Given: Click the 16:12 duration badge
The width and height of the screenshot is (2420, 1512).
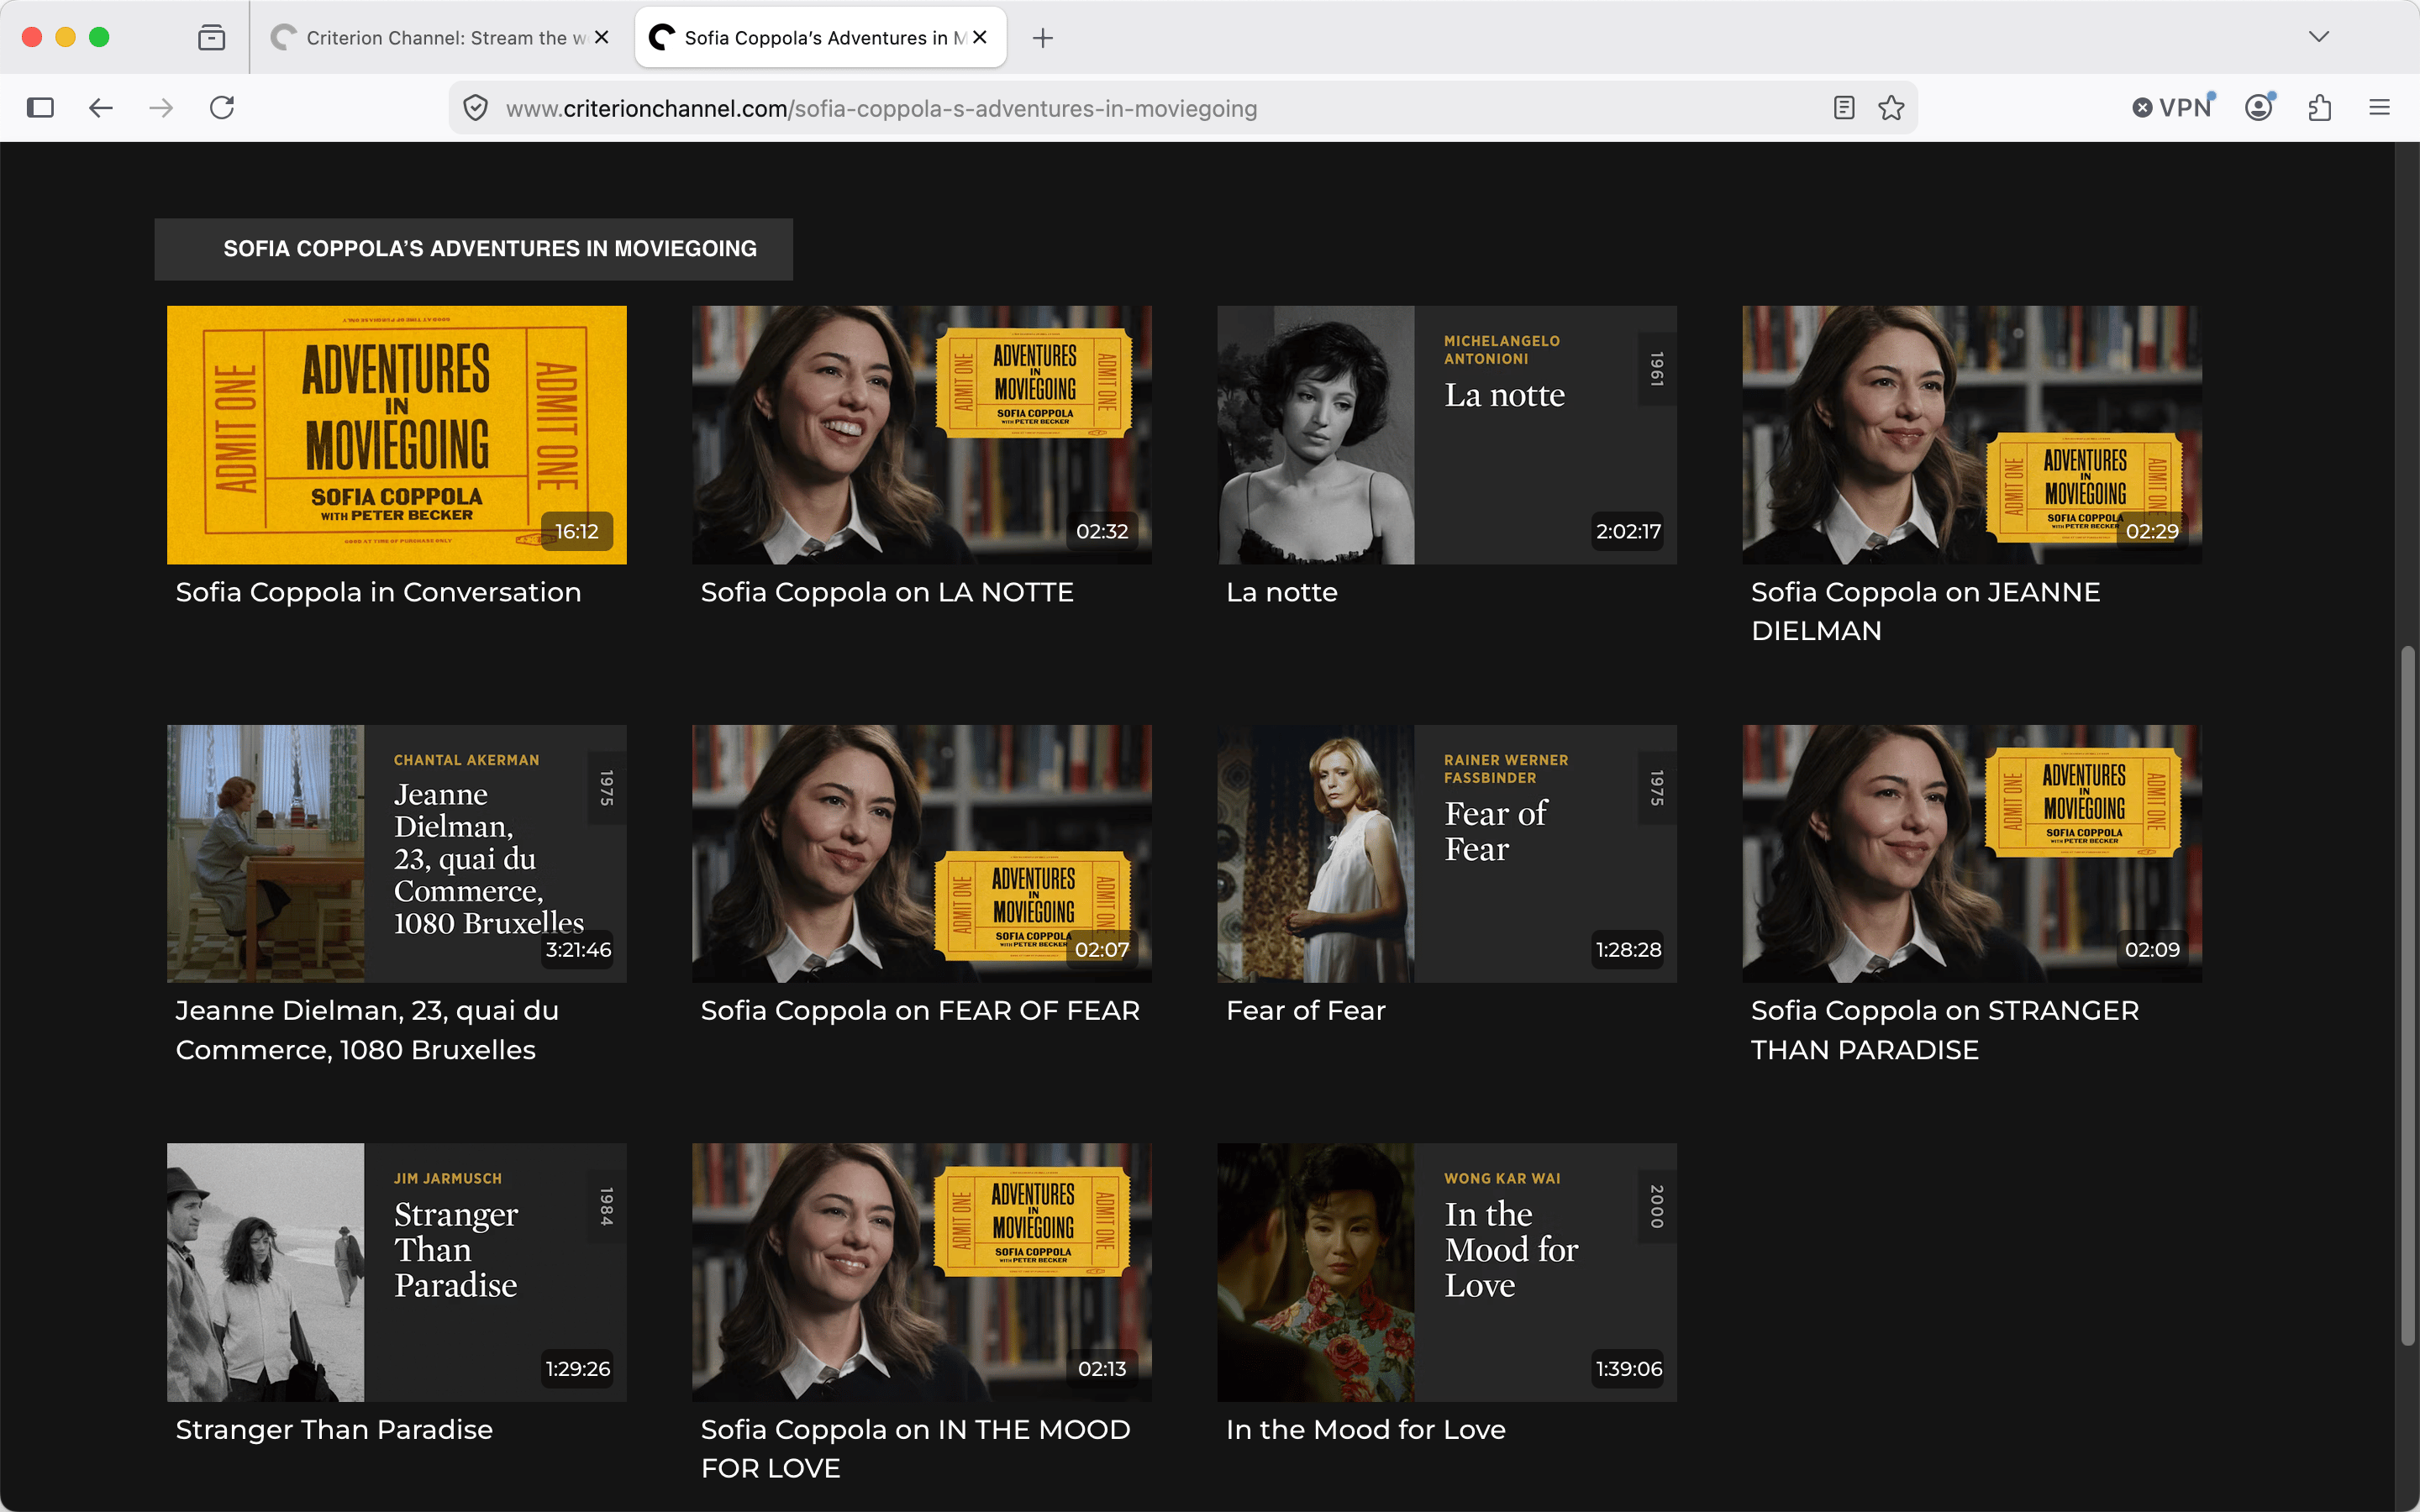Looking at the screenshot, I should 577,532.
